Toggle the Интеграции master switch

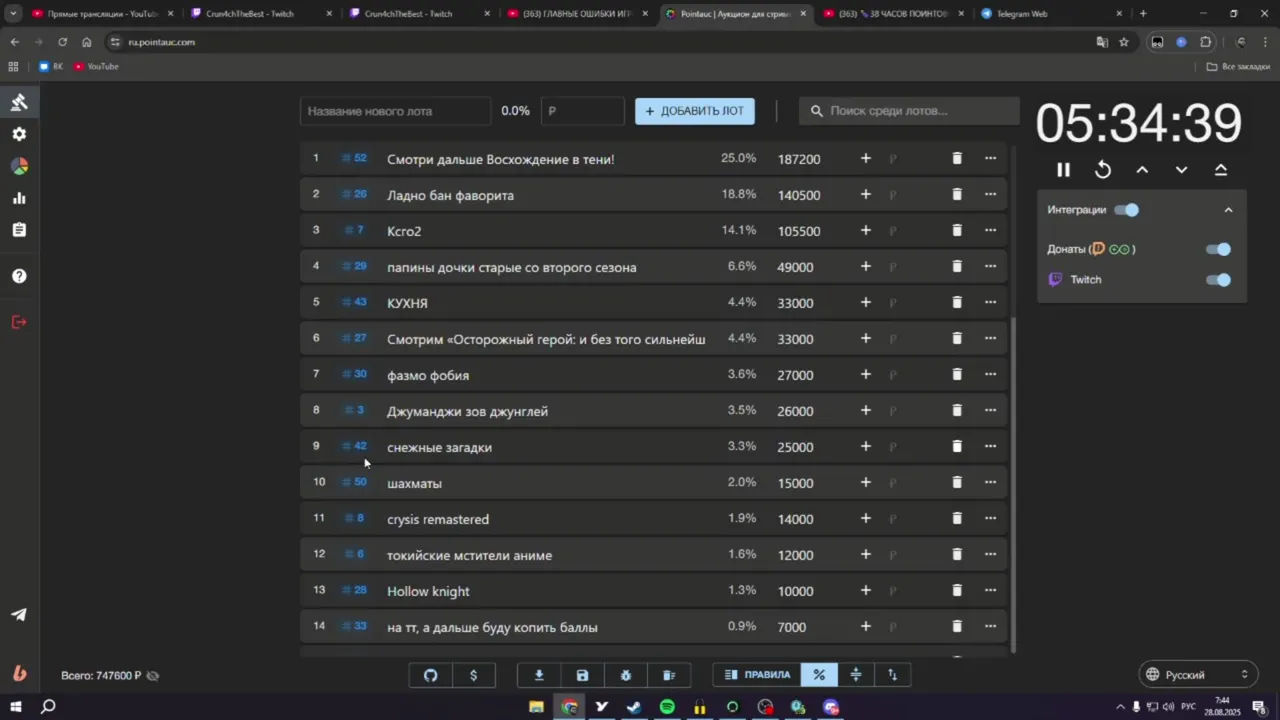[1126, 210]
